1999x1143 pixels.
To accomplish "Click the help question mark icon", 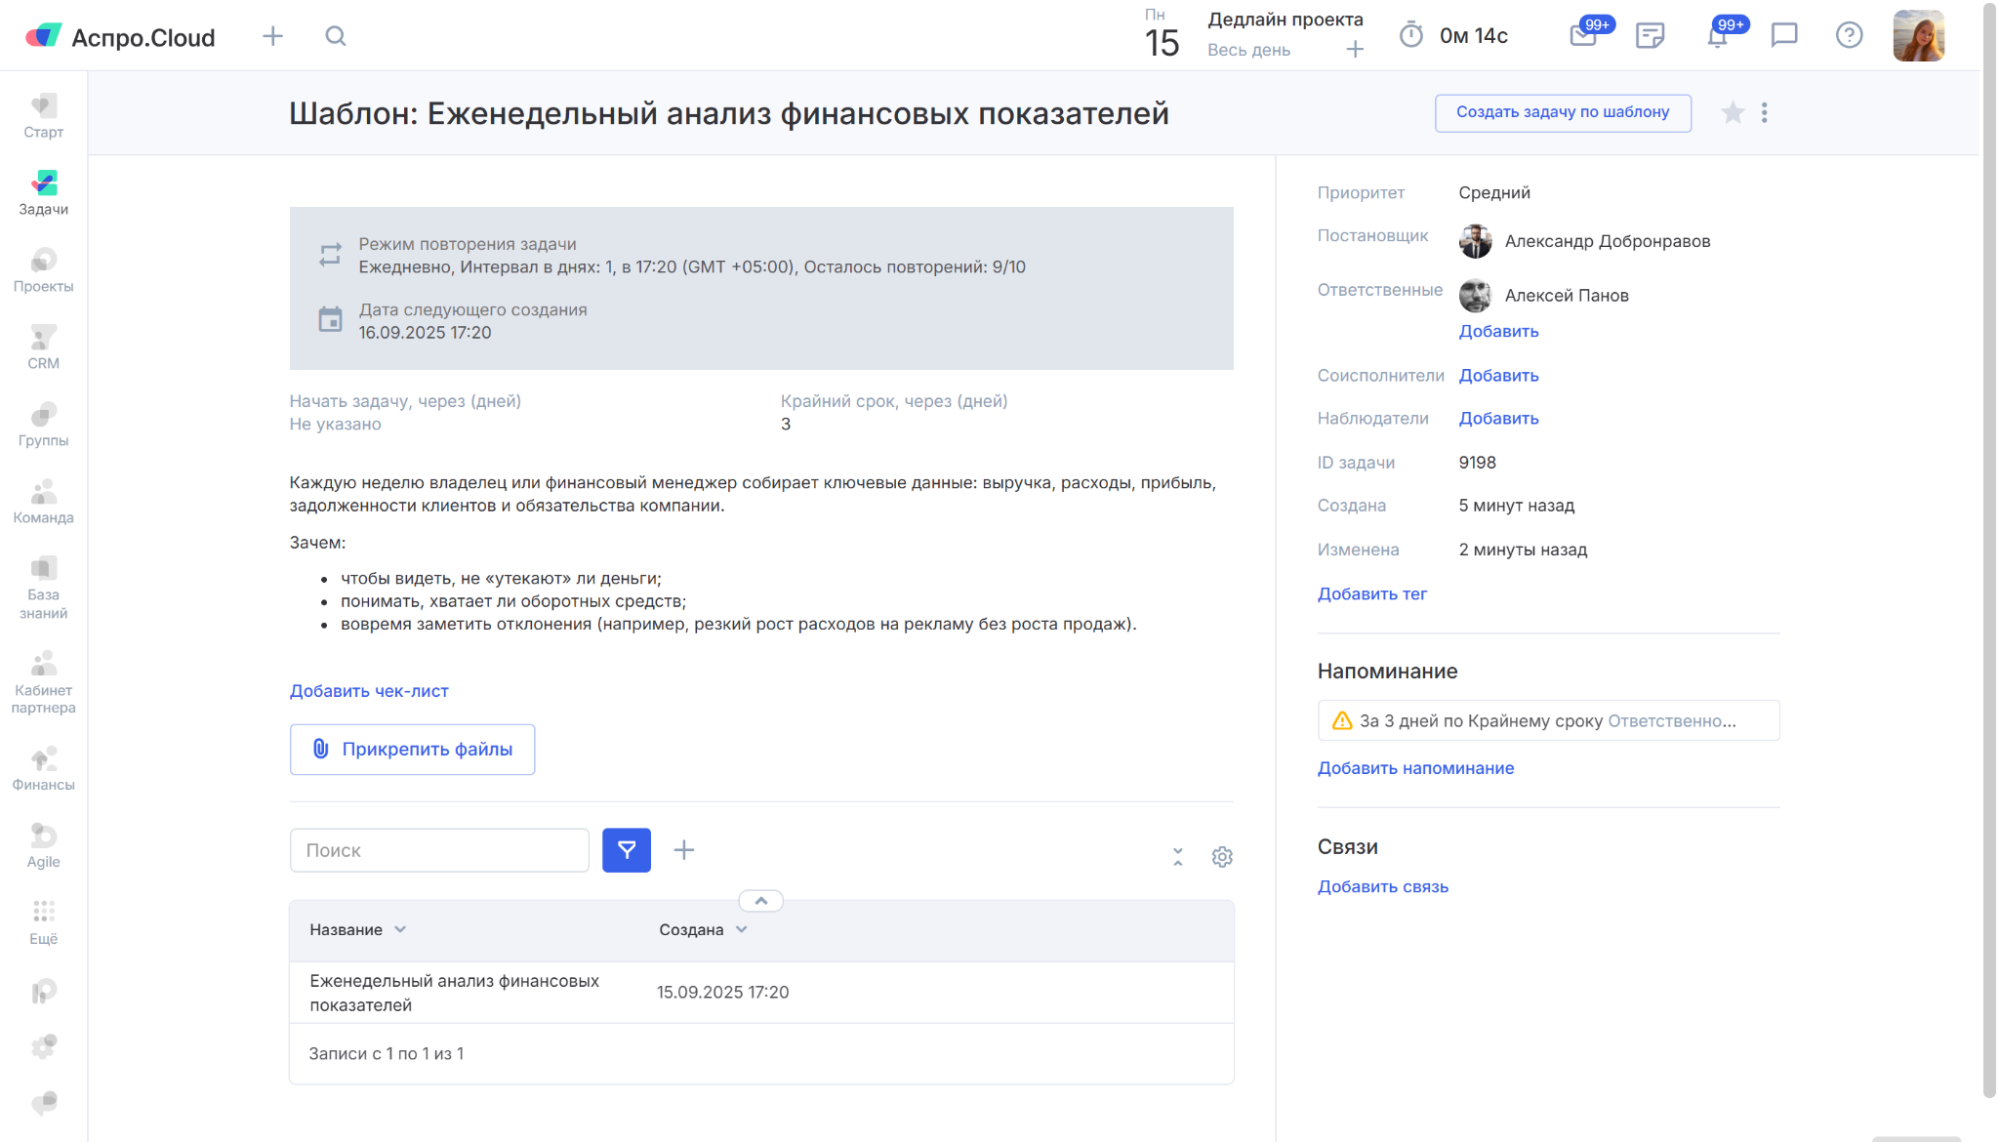I will click(1848, 36).
